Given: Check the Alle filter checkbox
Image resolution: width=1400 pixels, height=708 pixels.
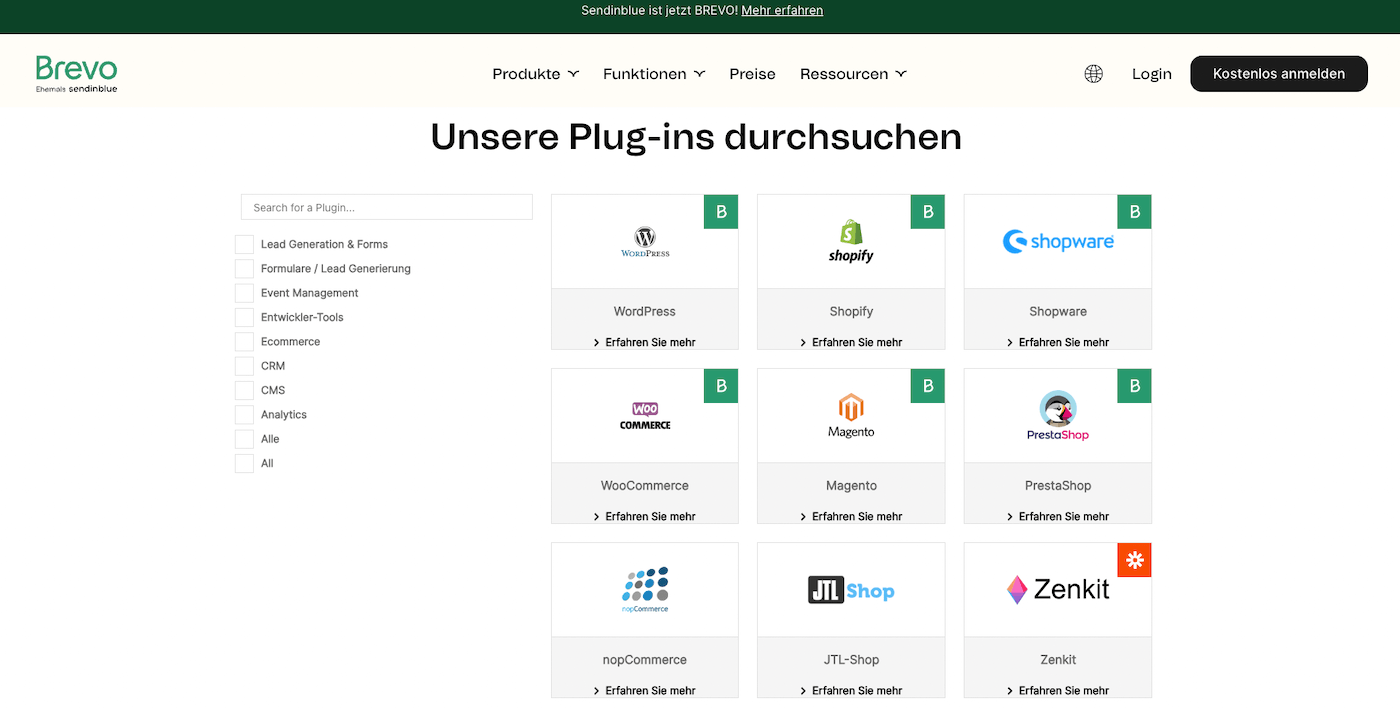Looking at the screenshot, I should tap(244, 439).
